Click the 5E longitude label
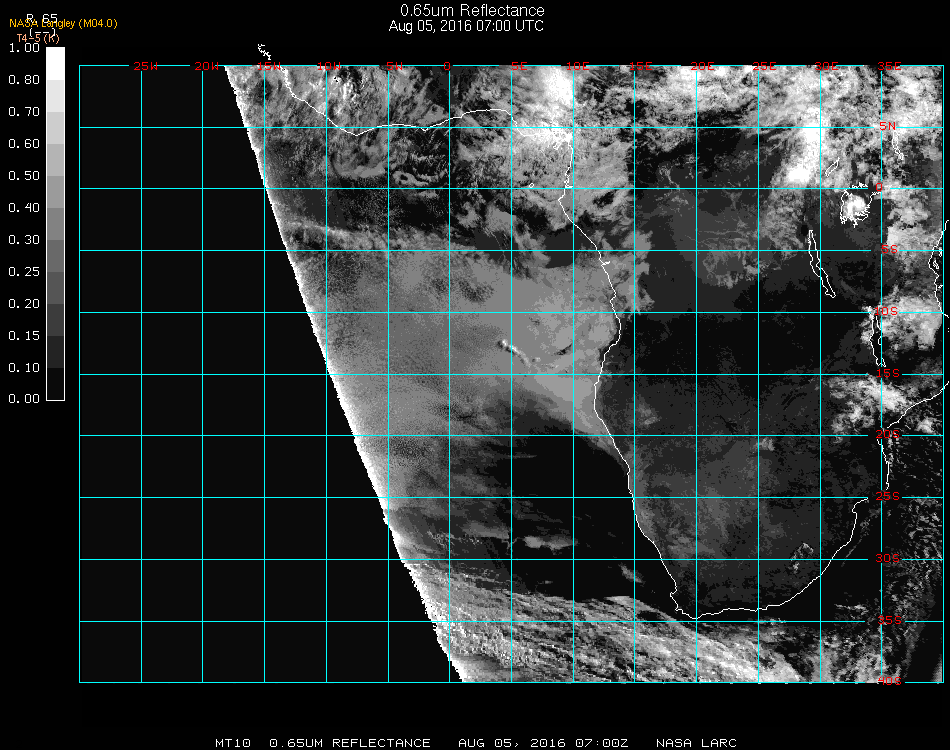Viewport: 950px width, 750px height. [519, 66]
